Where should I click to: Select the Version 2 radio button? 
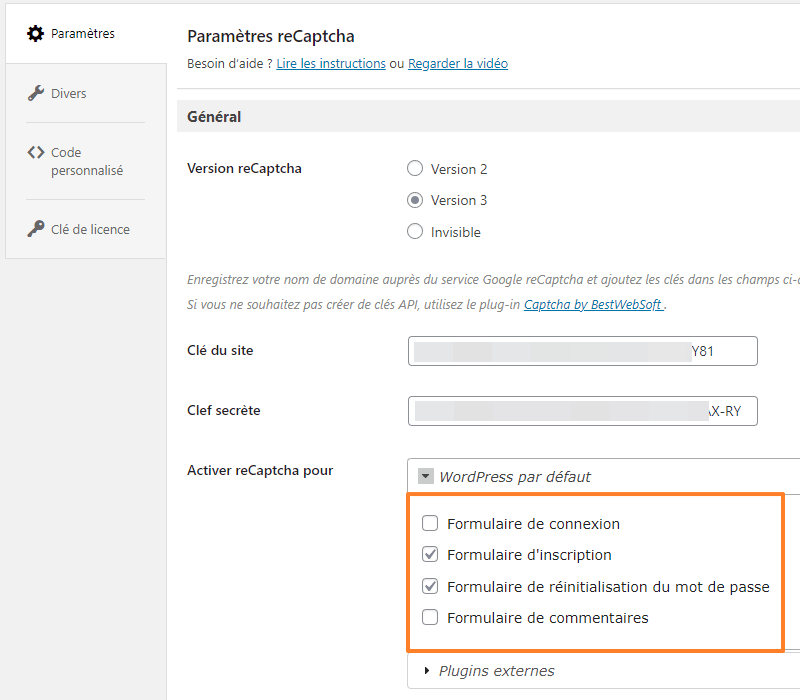(x=415, y=168)
